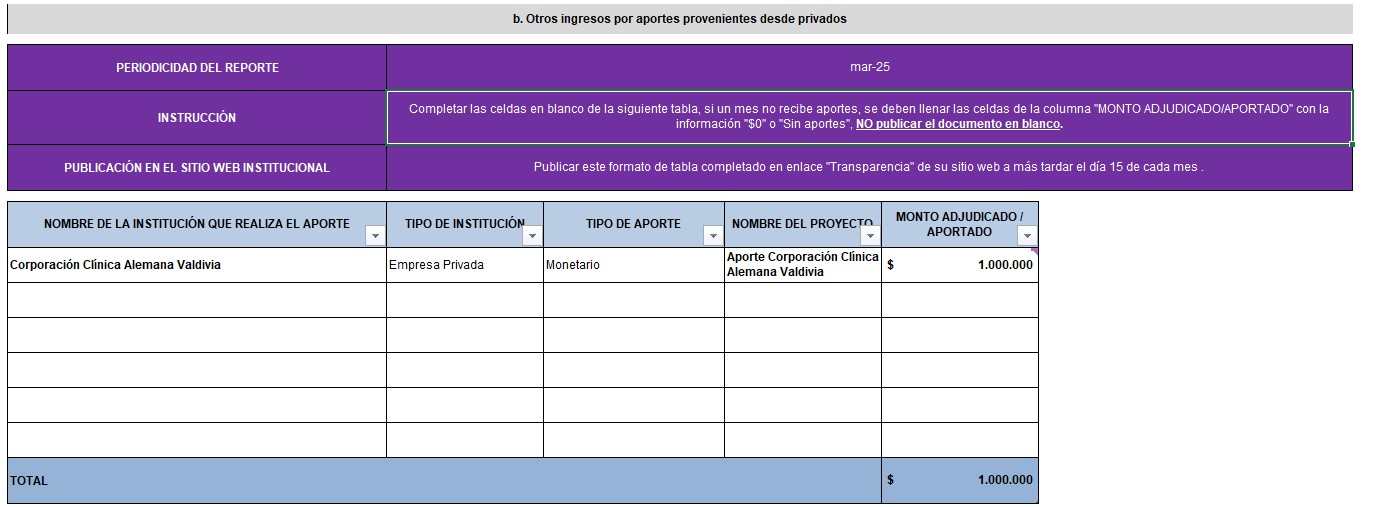This screenshot has width=1376, height=507.
Task: Select the TOTAL row amount '$ 1.000.000'
Action: (x=960, y=480)
